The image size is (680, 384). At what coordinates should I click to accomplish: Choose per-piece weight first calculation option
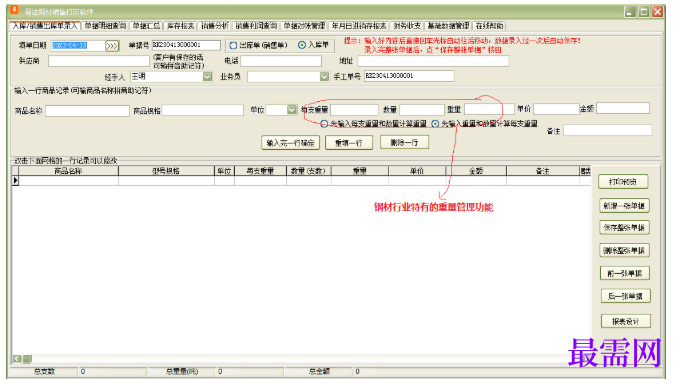(324, 124)
